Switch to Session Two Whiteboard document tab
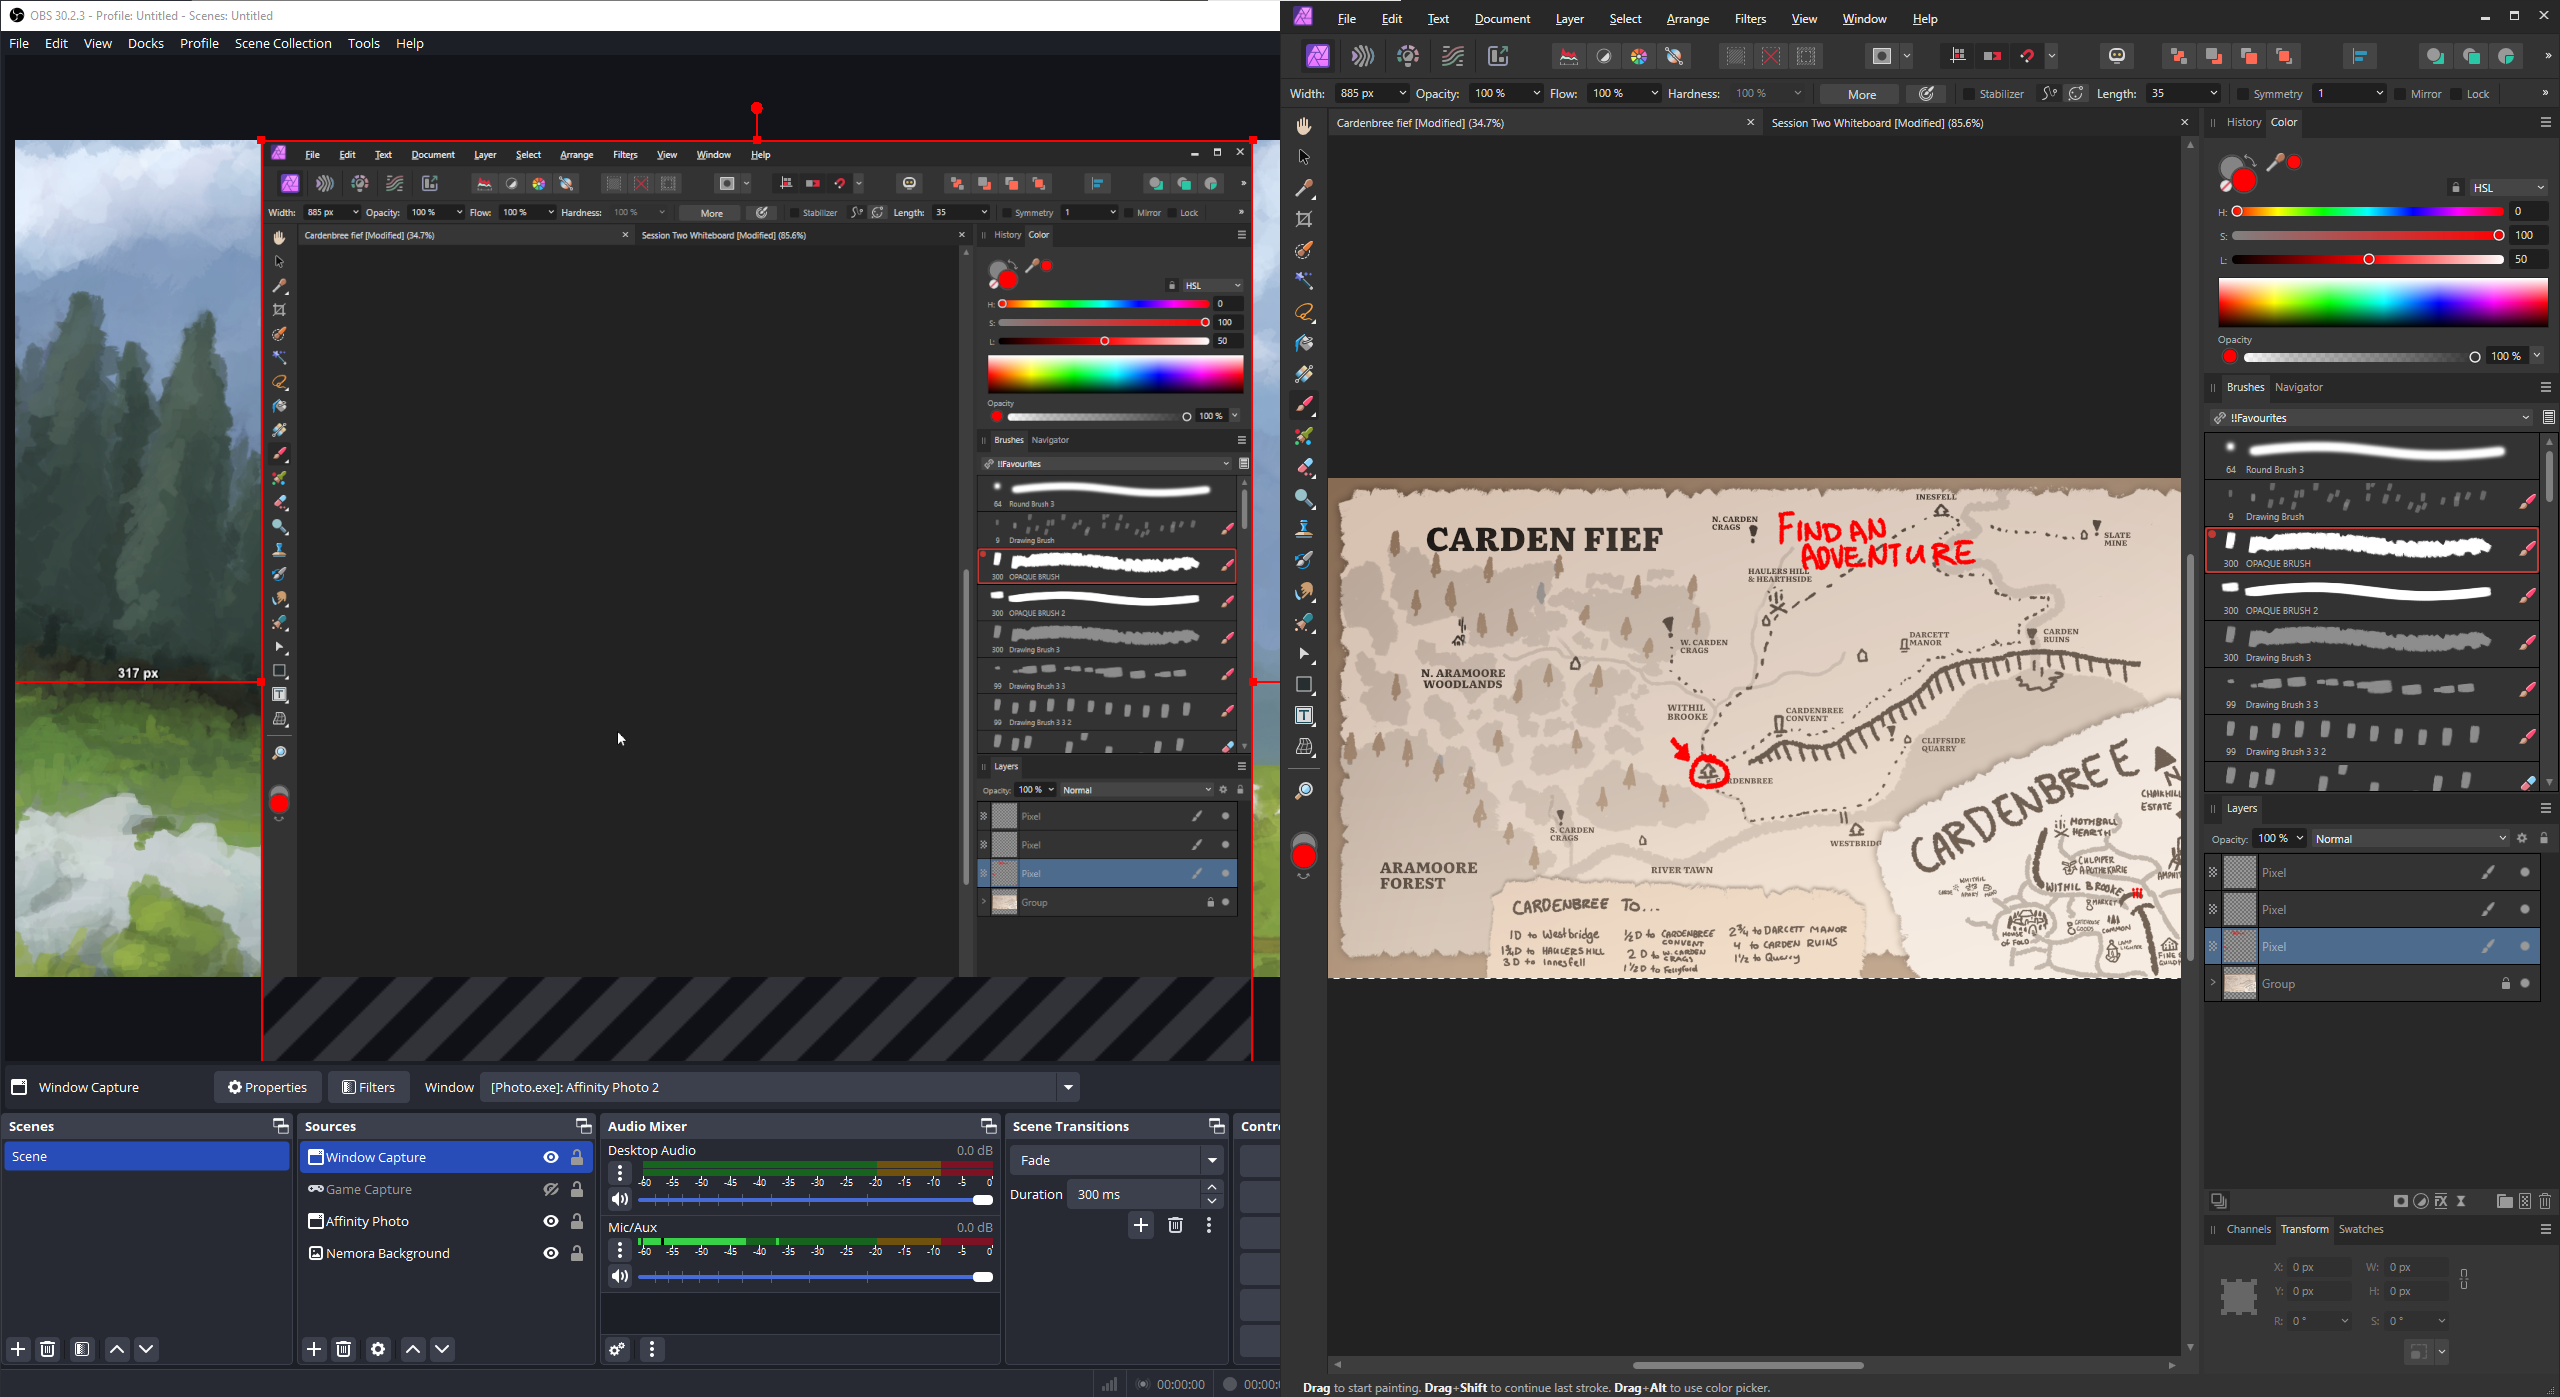 pyautogui.click(x=1877, y=123)
